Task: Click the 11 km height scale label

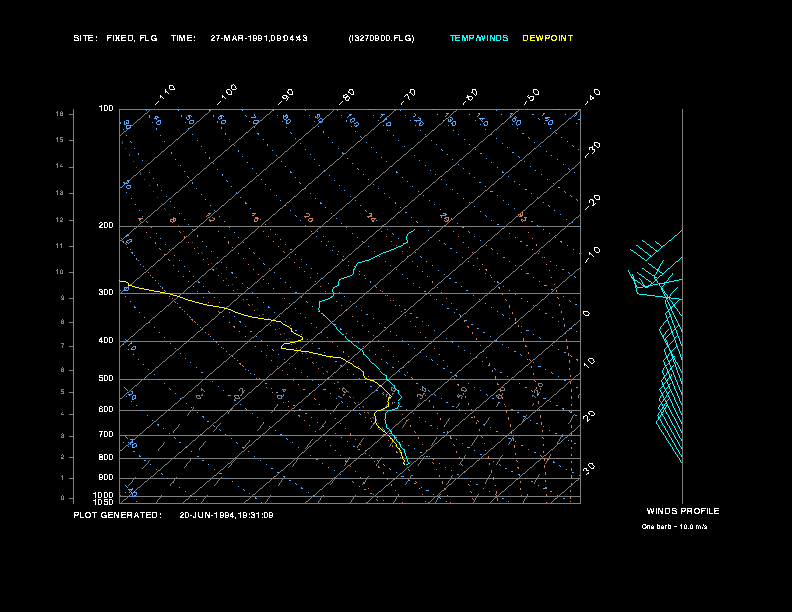Action: click(60, 246)
